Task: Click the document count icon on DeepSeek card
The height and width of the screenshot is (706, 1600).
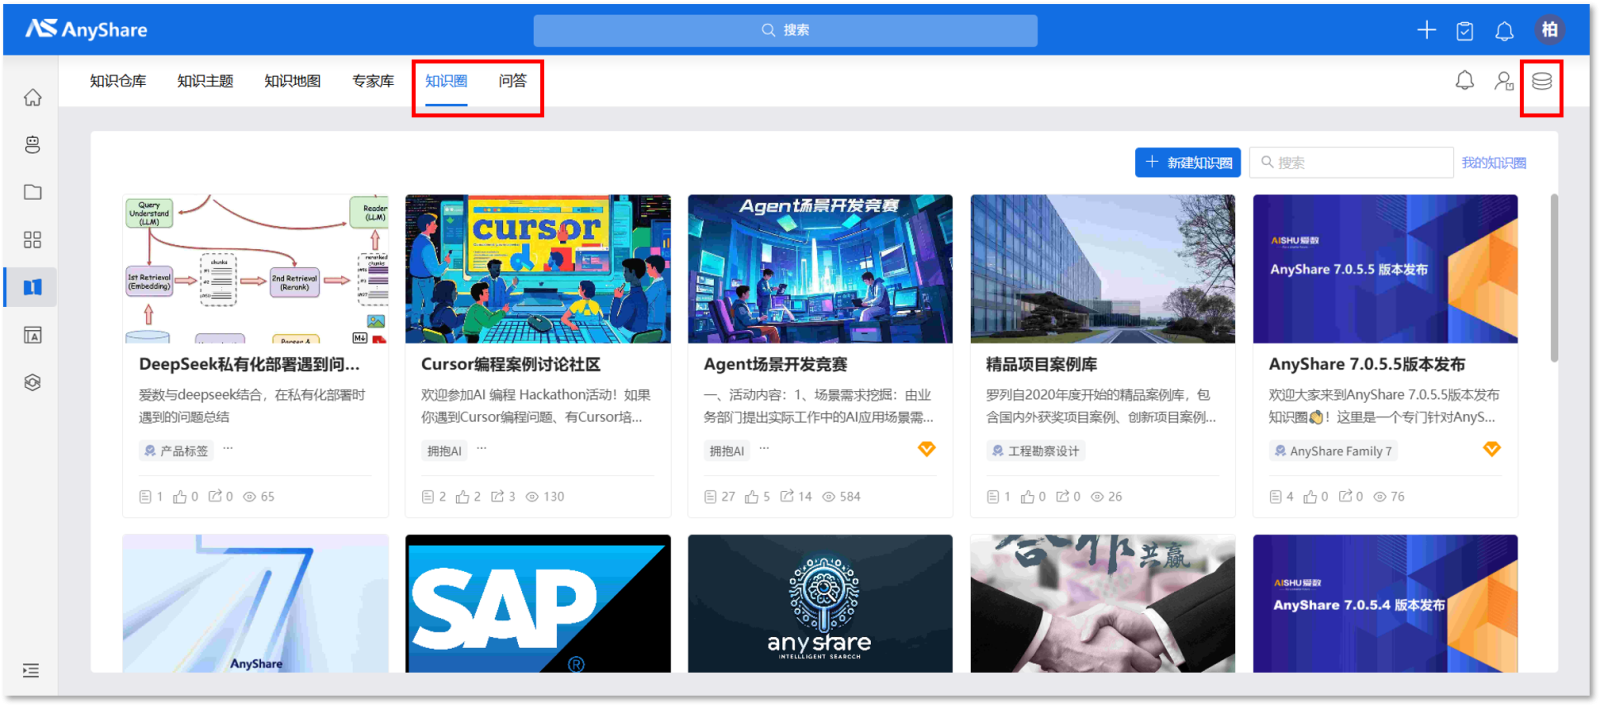Action: coord(145,497)
